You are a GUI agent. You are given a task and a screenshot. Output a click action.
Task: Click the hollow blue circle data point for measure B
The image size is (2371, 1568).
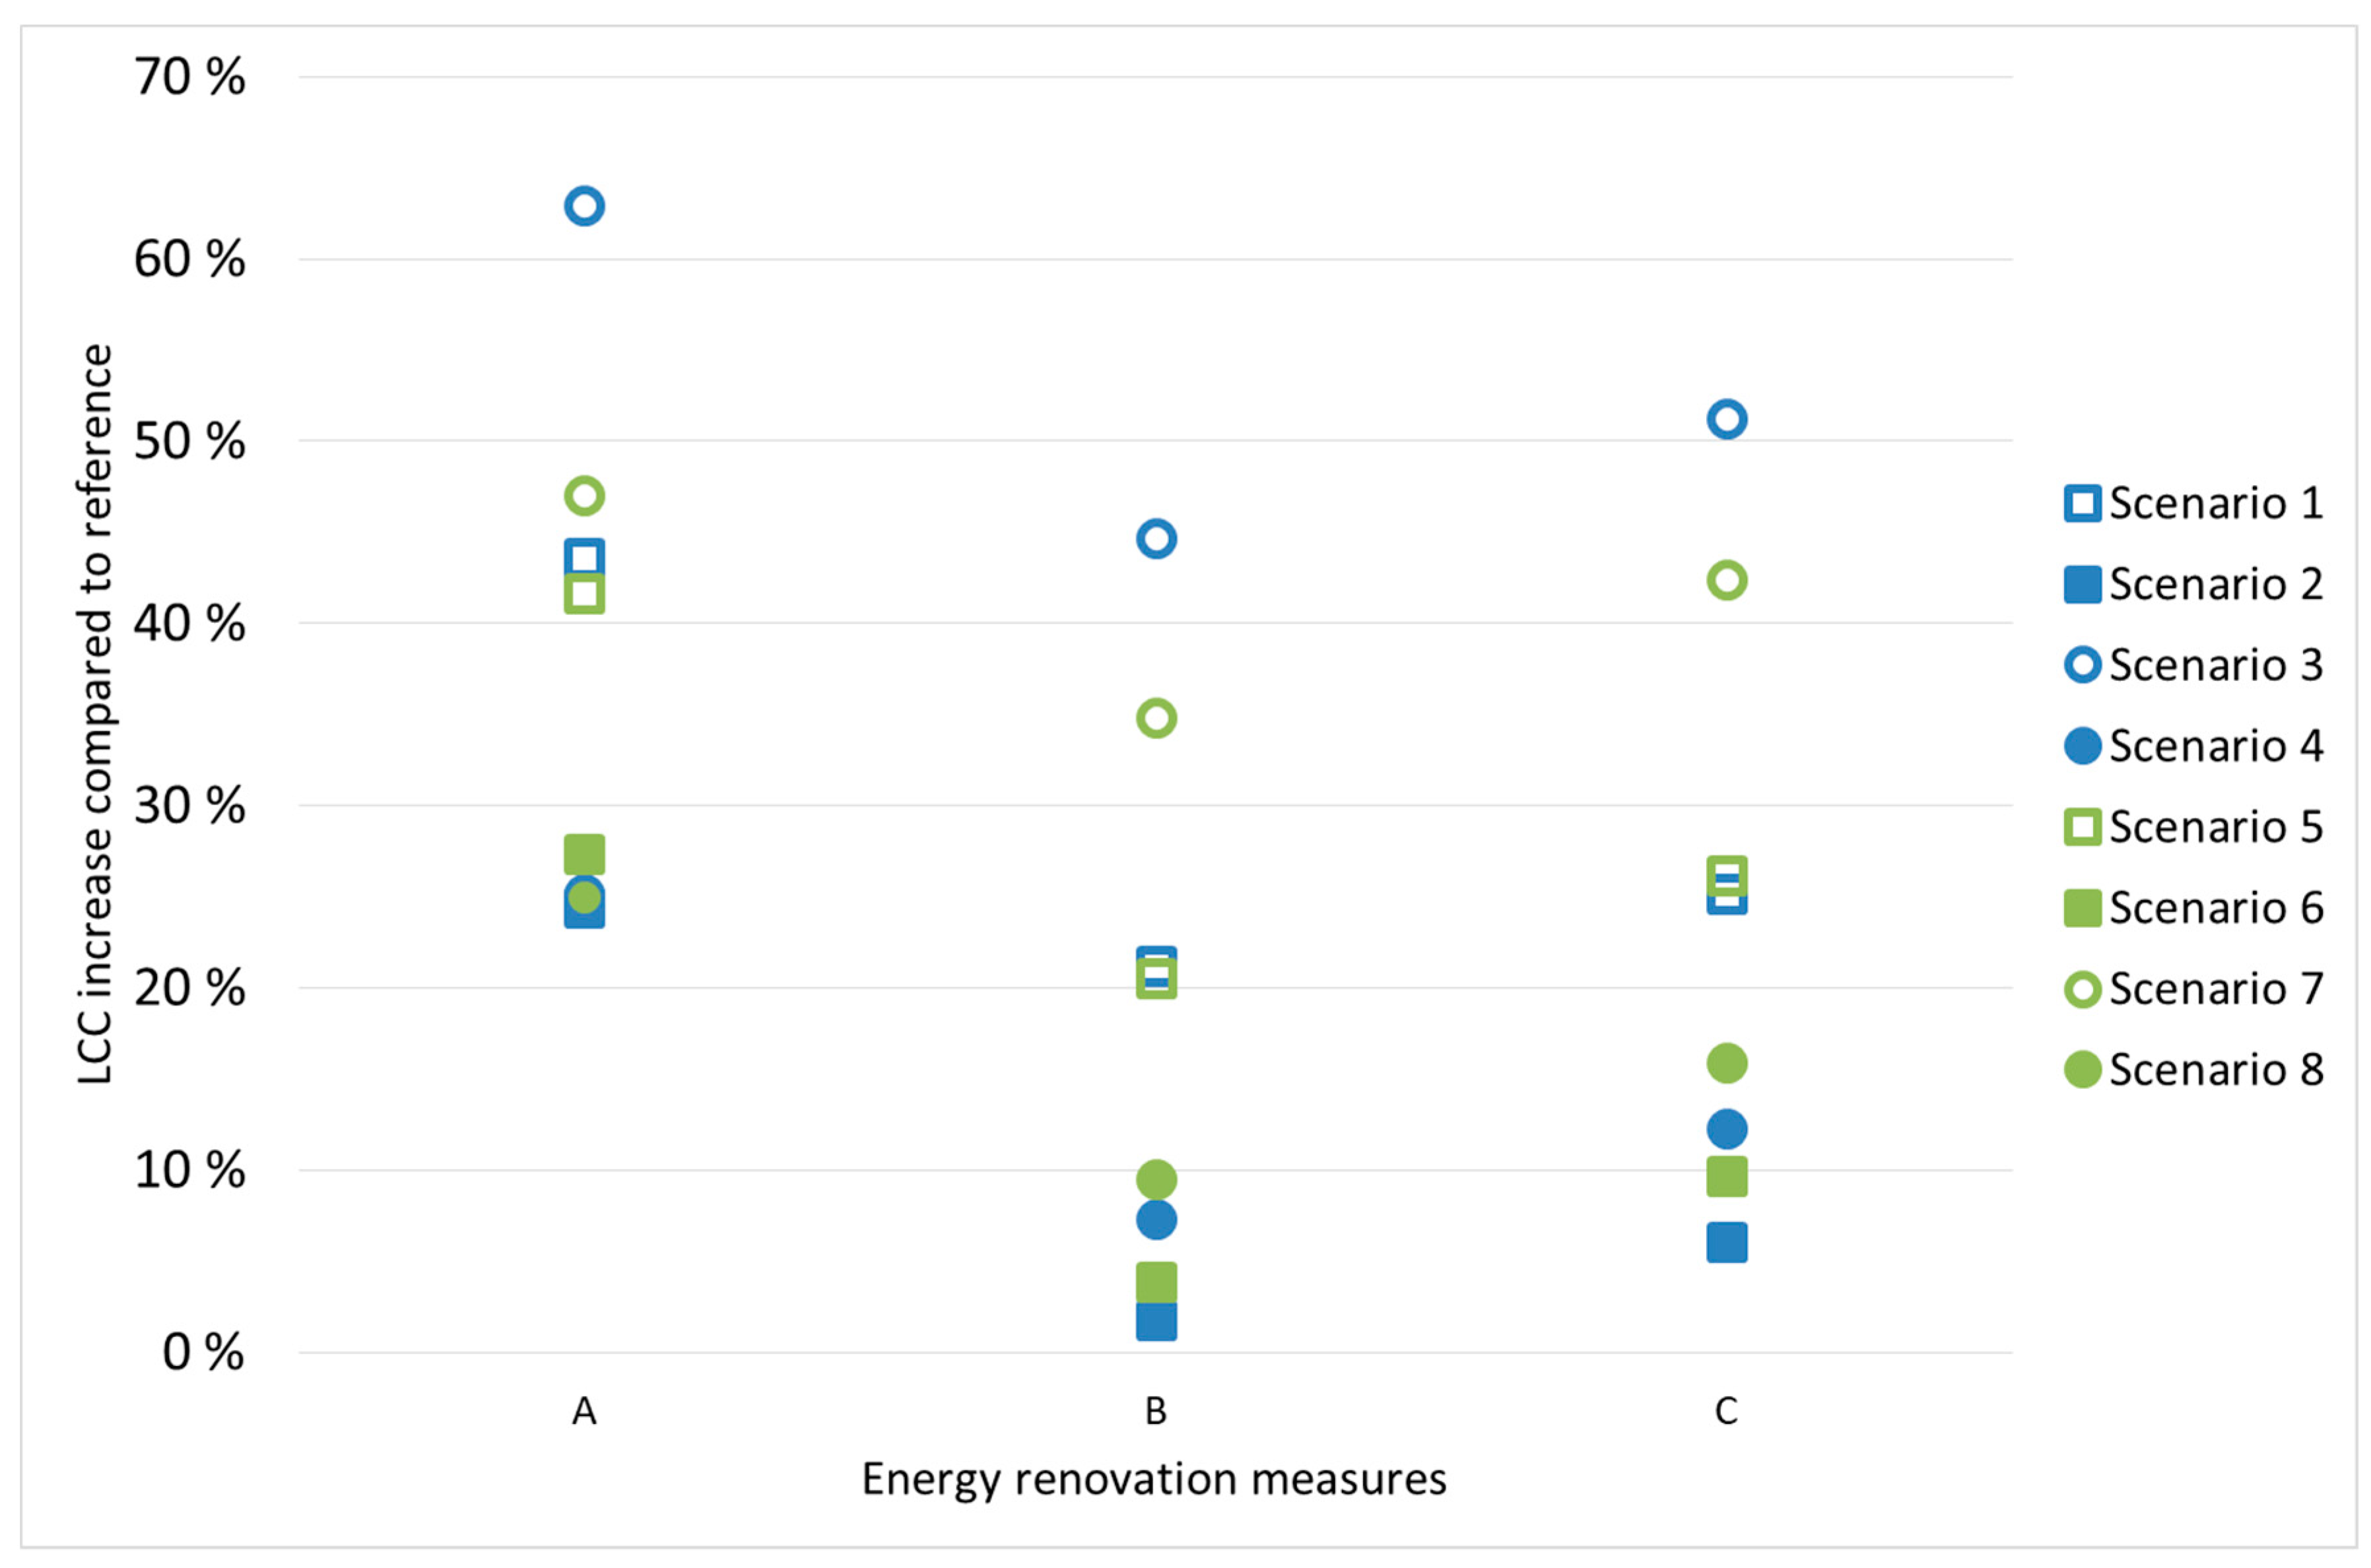1156,539
